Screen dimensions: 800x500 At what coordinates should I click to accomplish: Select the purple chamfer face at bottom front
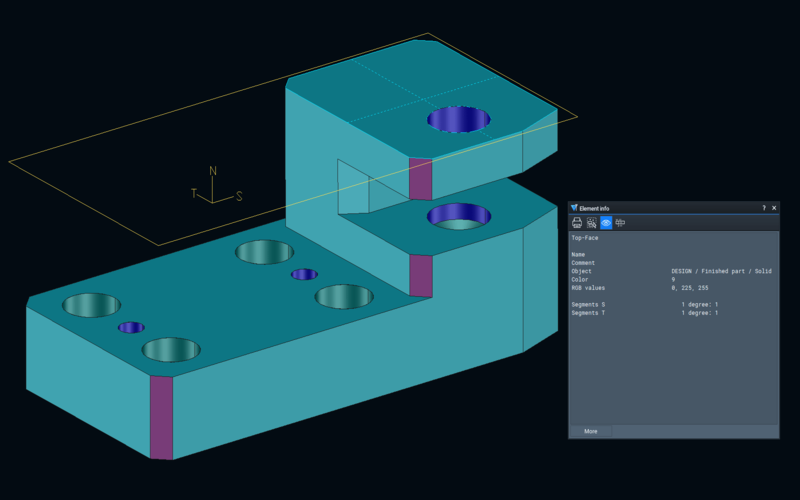coord(161,417)
